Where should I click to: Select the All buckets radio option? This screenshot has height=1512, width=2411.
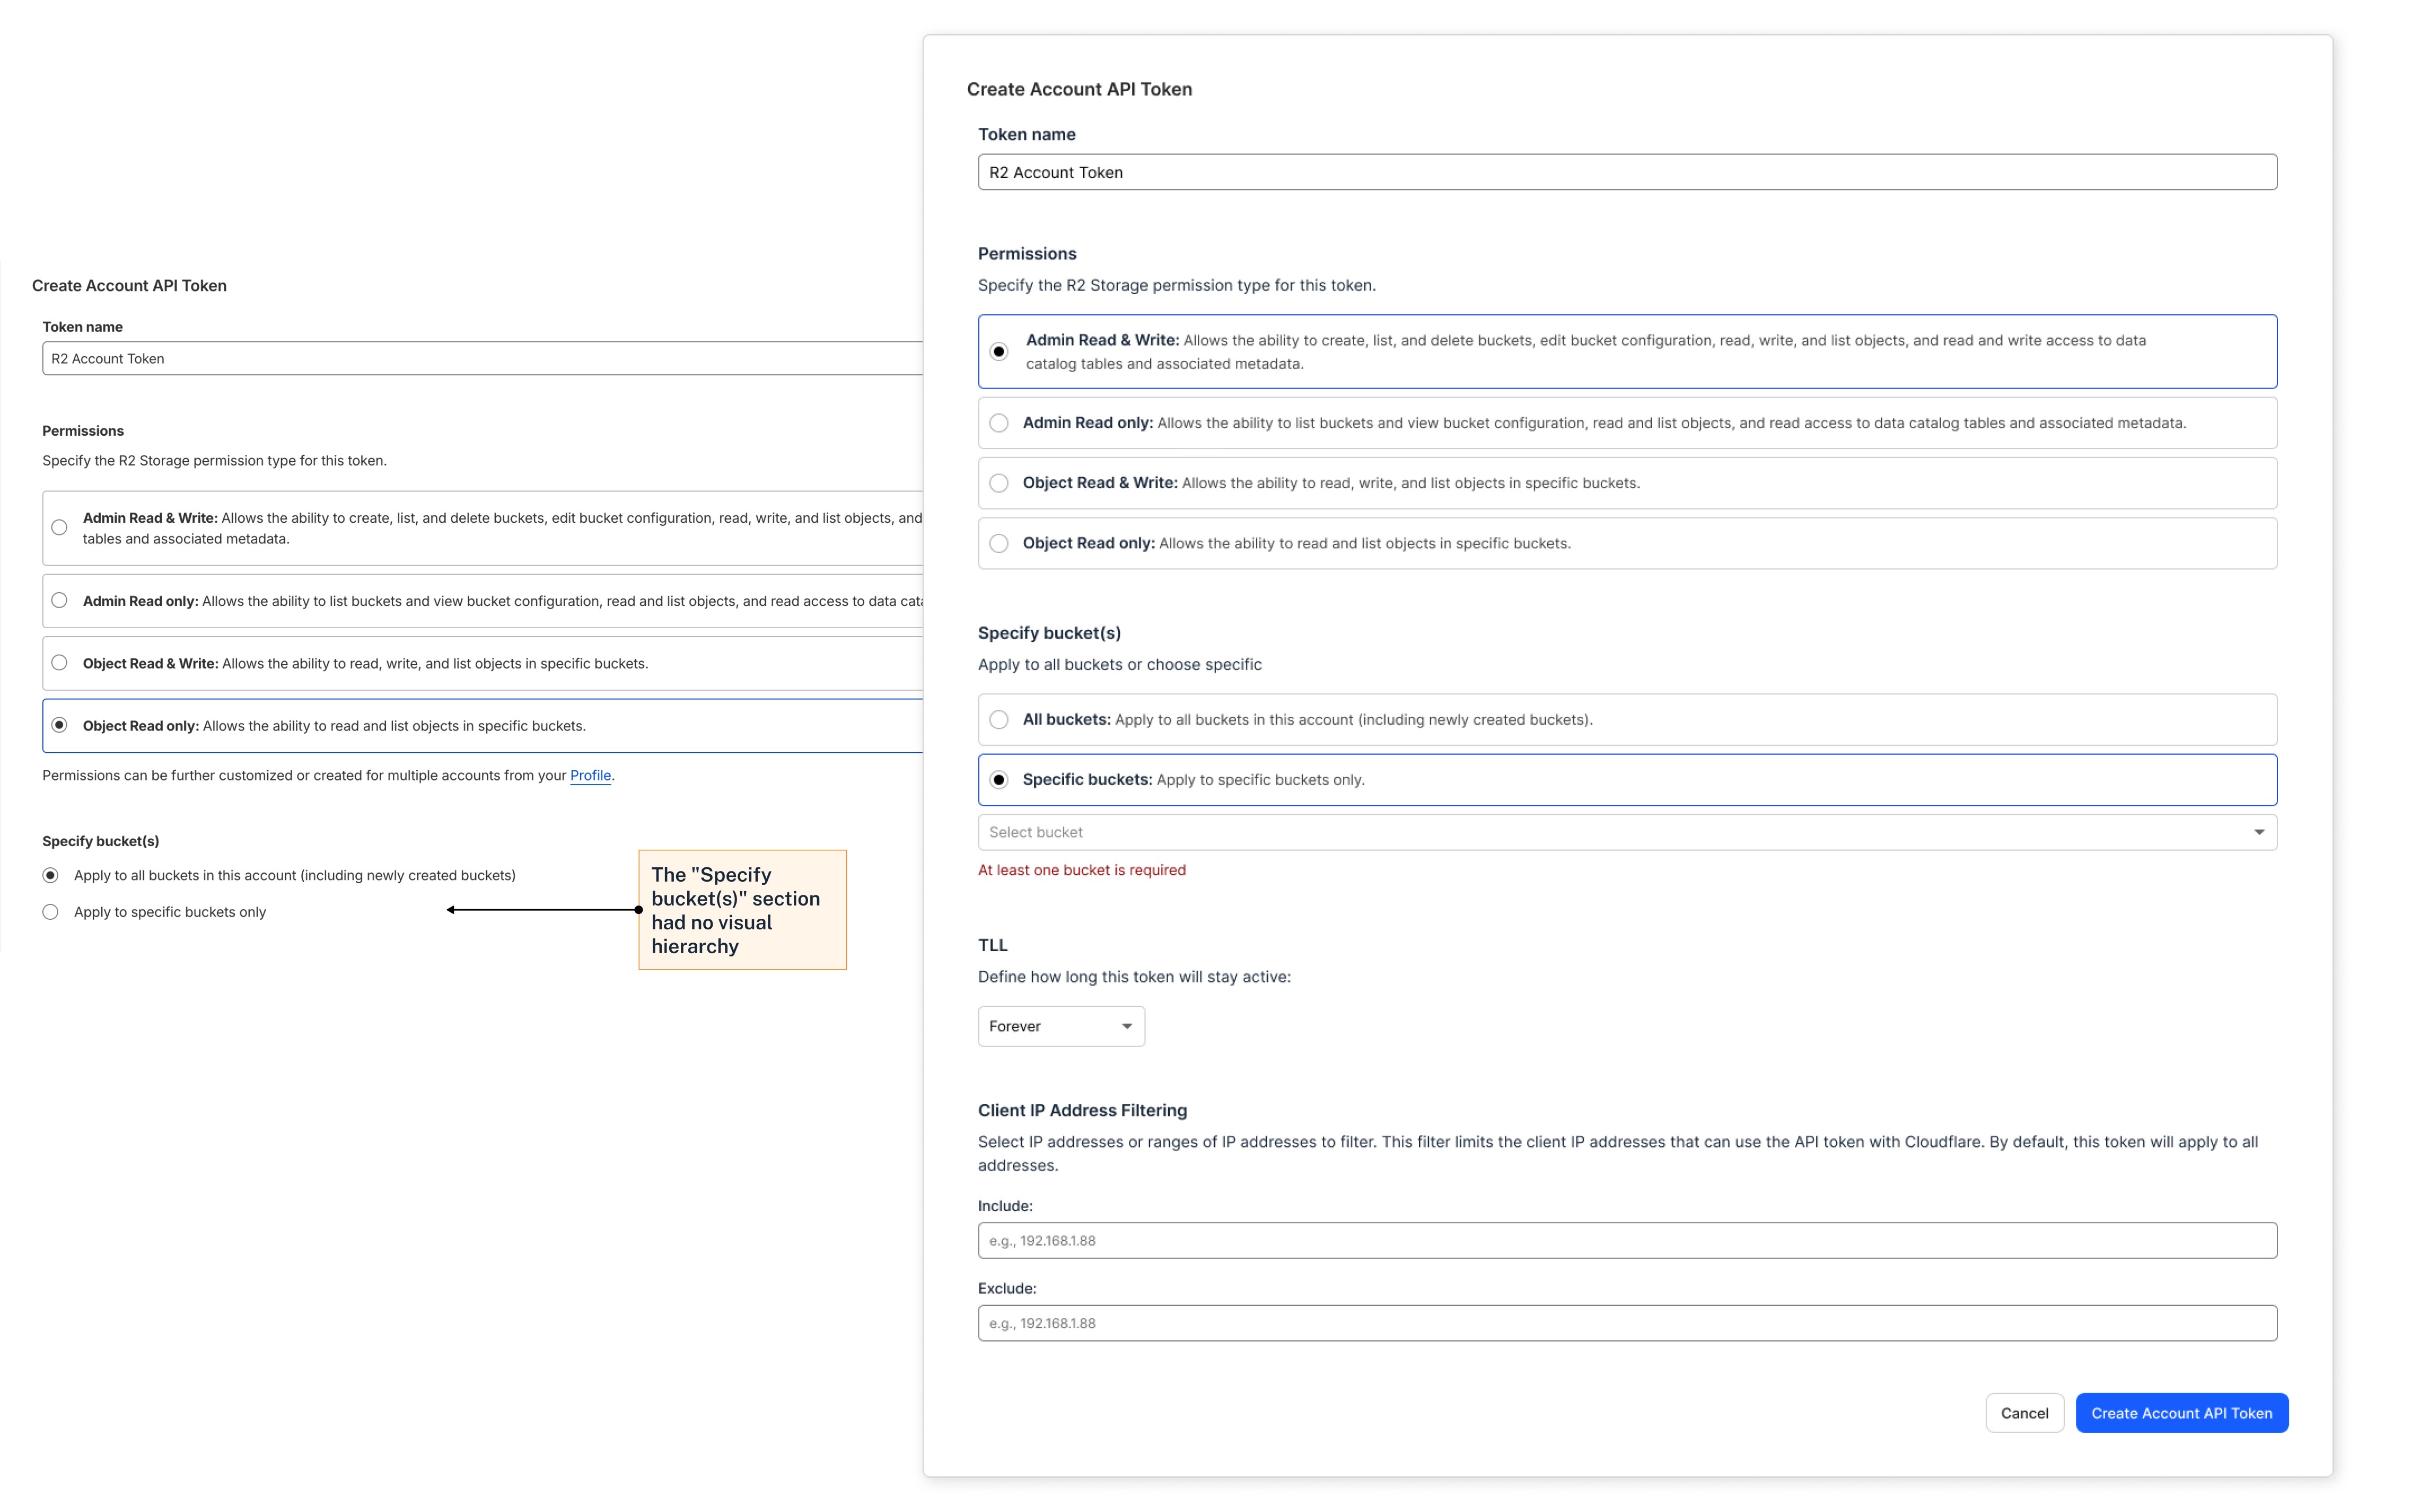(998, 720)
